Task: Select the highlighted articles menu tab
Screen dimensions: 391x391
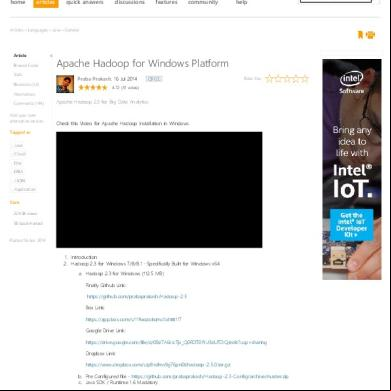Action: 46,3
